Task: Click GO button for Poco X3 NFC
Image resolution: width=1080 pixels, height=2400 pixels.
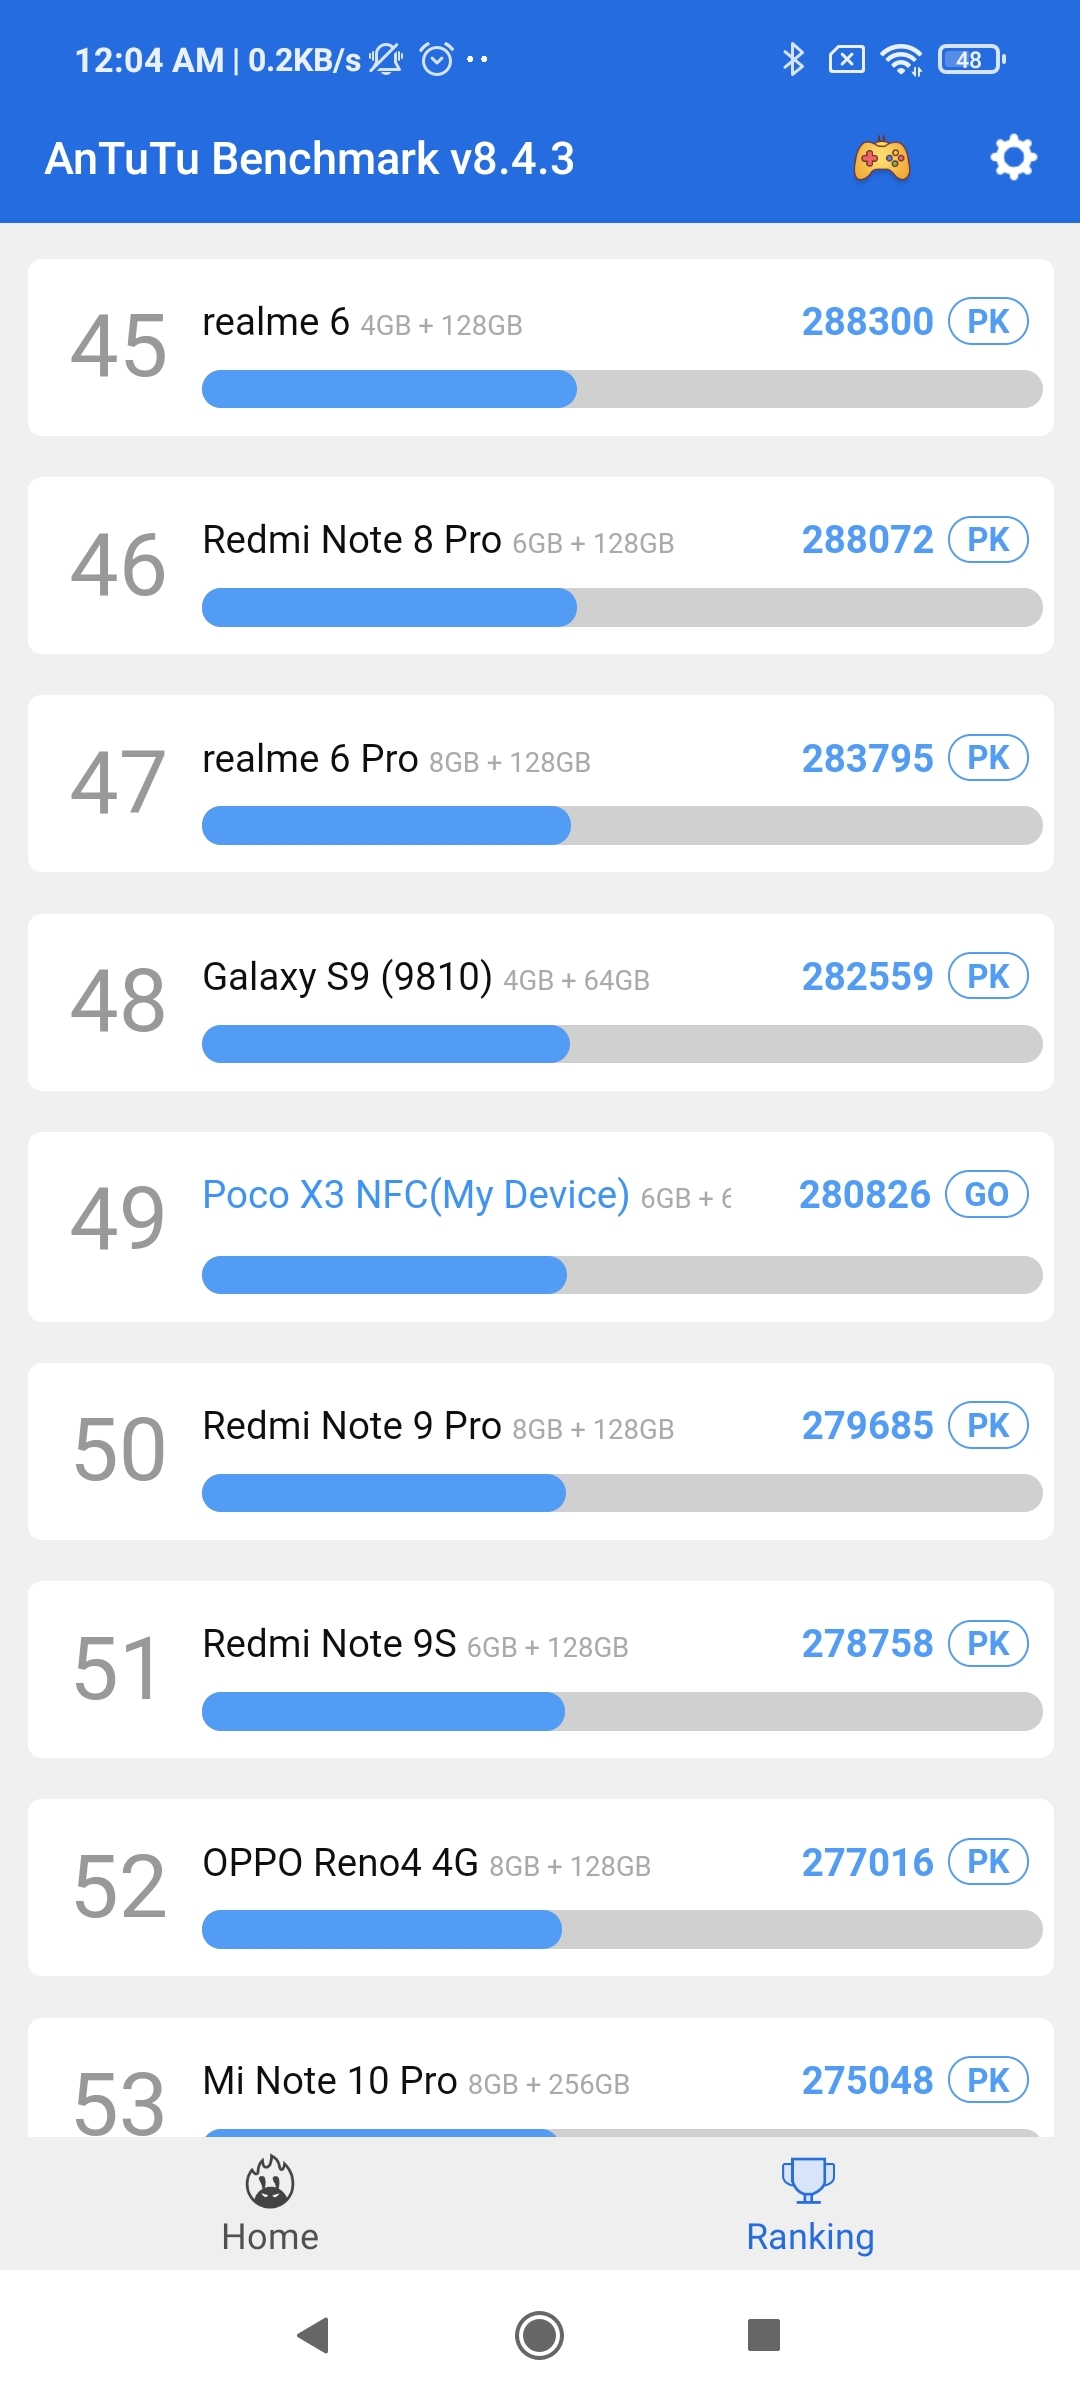Action: click(x=987, y=1194)
